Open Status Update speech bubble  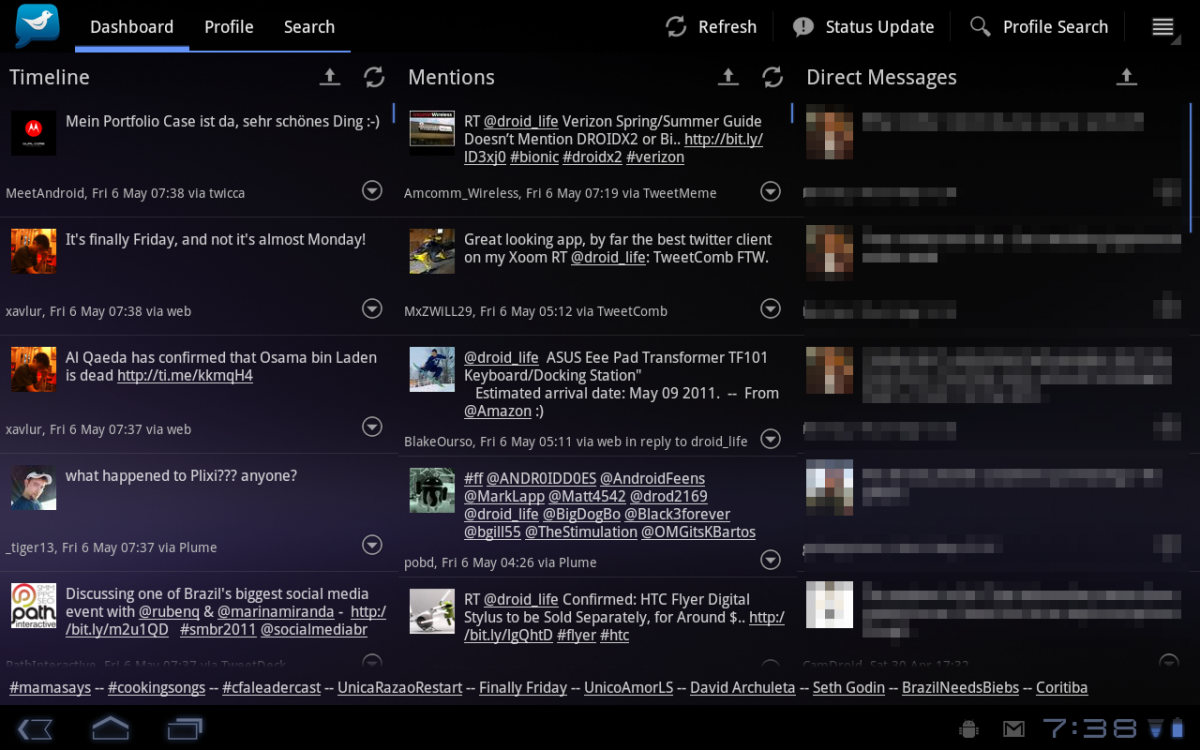pos(803,27)
